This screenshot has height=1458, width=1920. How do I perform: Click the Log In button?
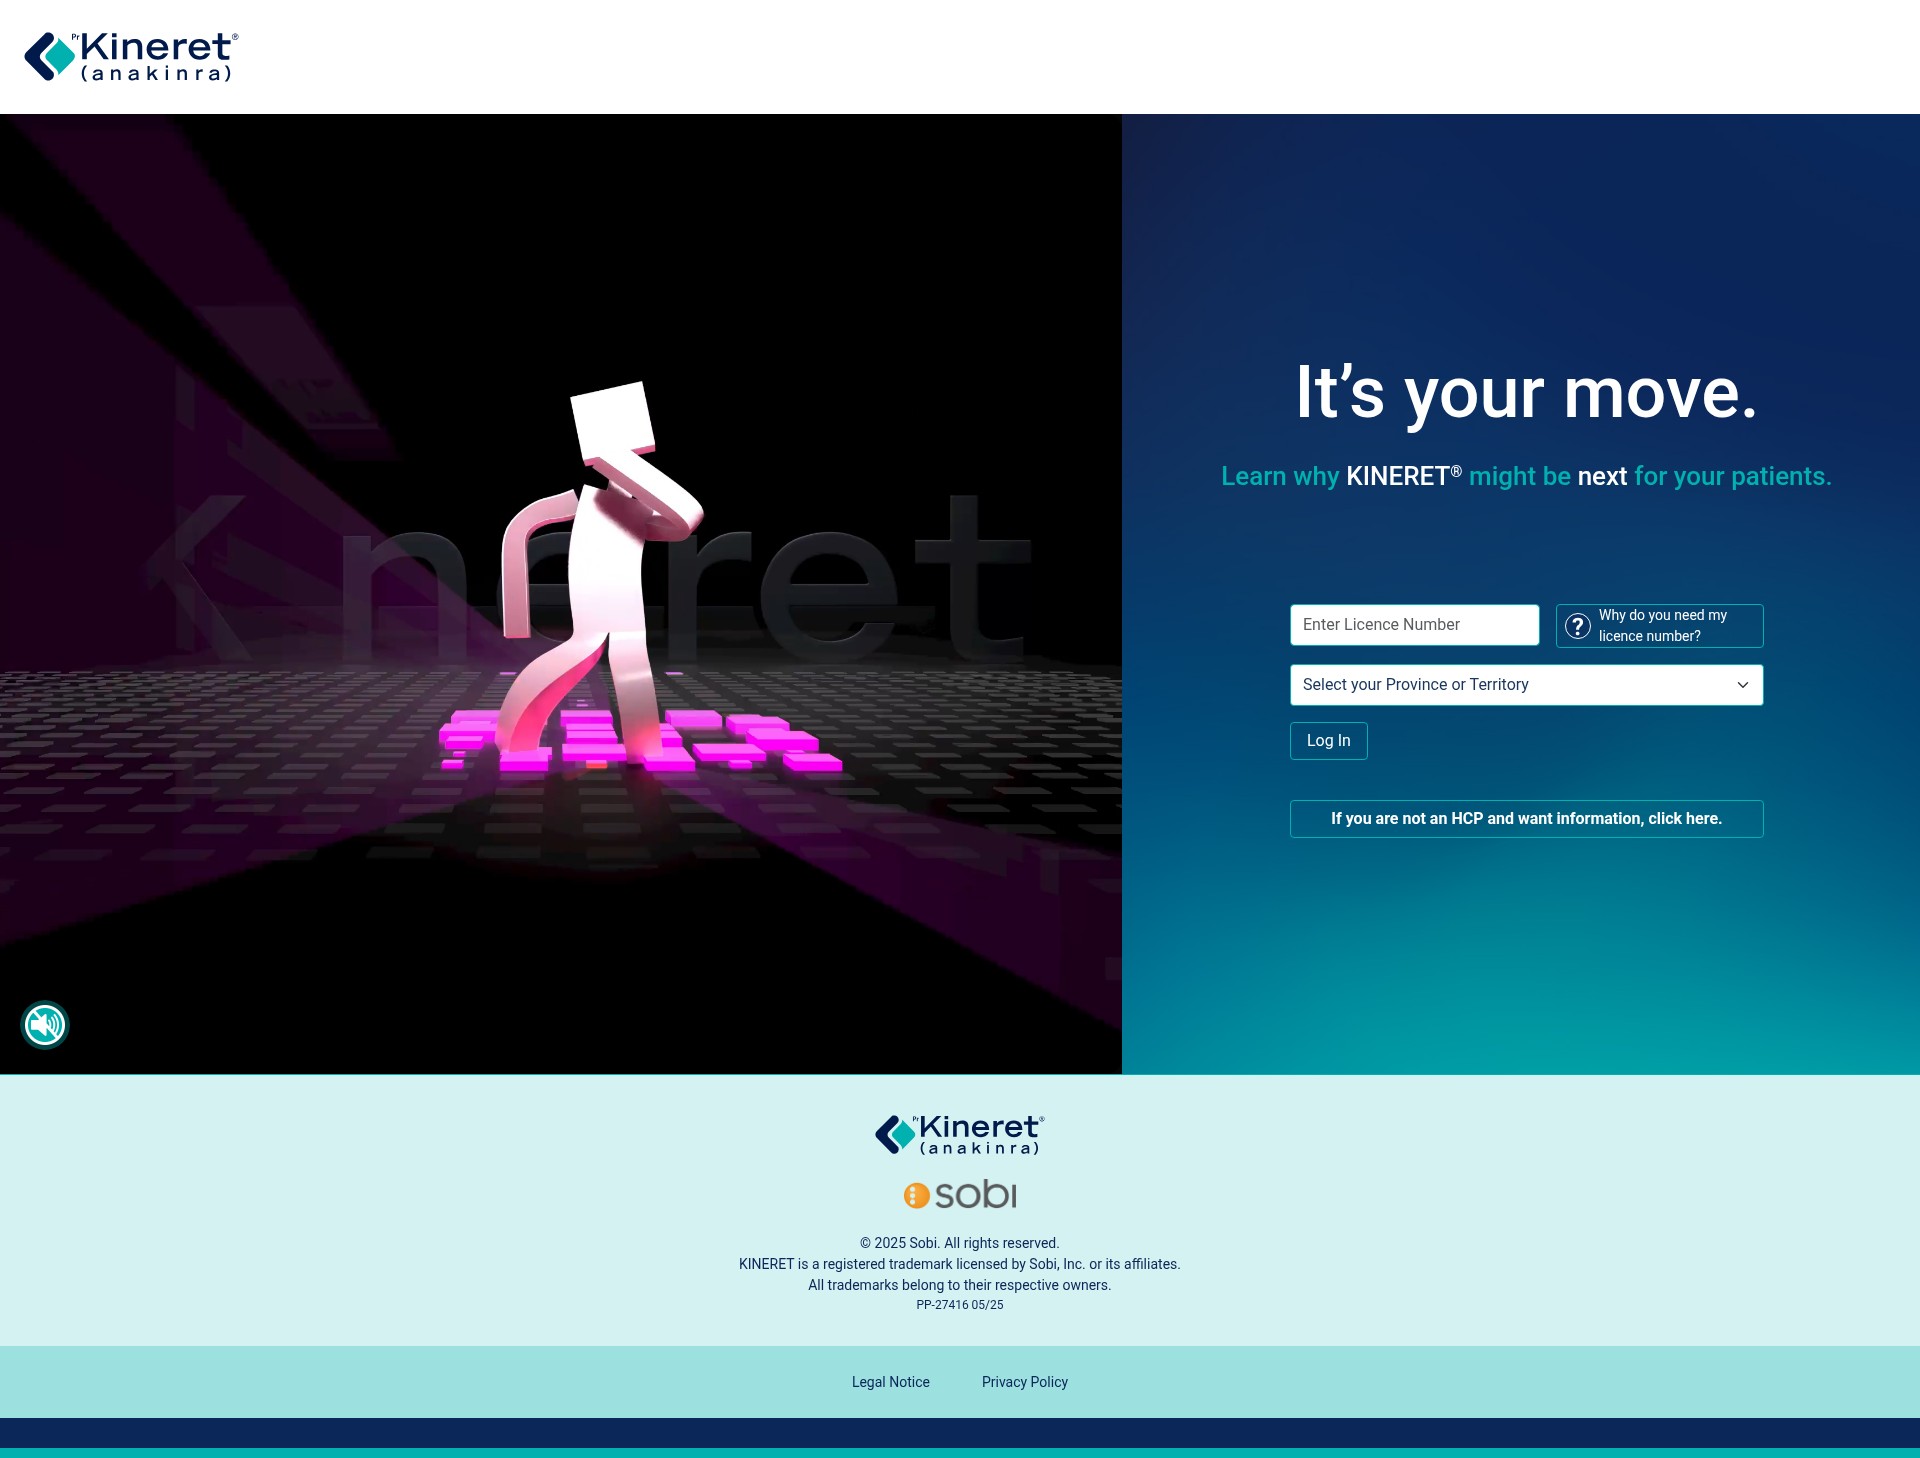[x=1328, y=741]
